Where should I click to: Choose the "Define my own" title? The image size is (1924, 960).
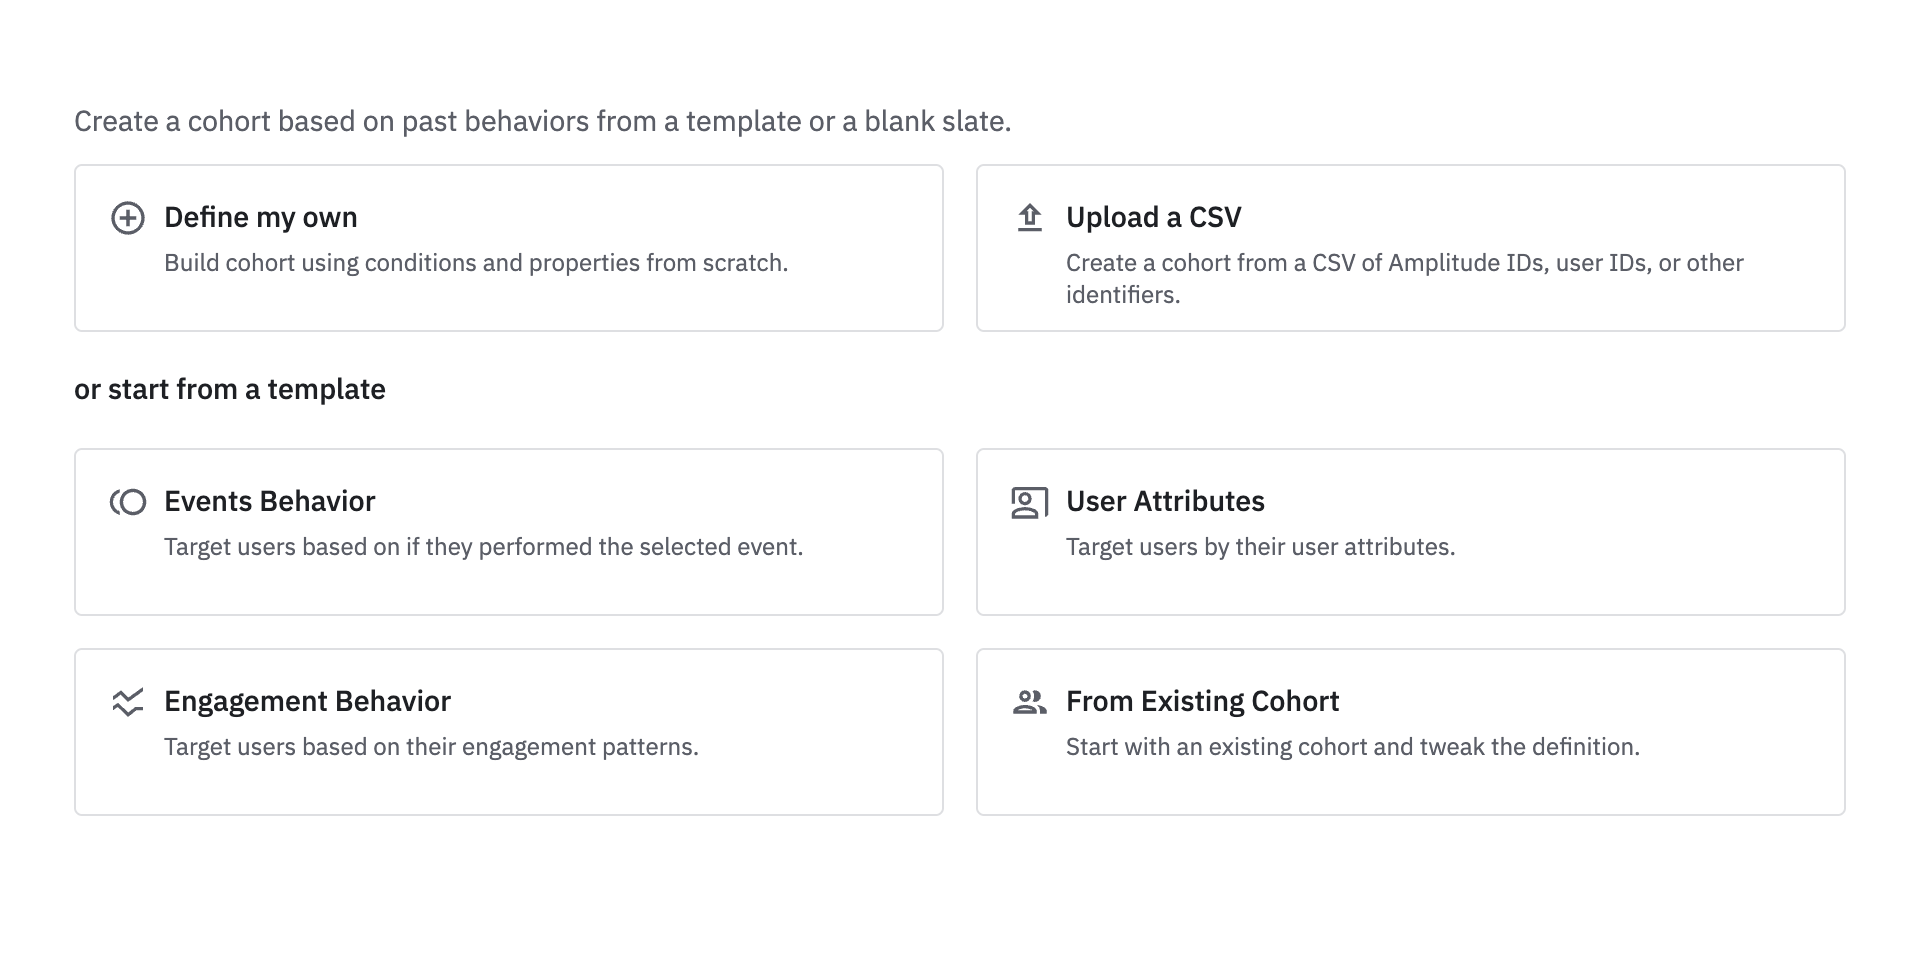point(260,217)
